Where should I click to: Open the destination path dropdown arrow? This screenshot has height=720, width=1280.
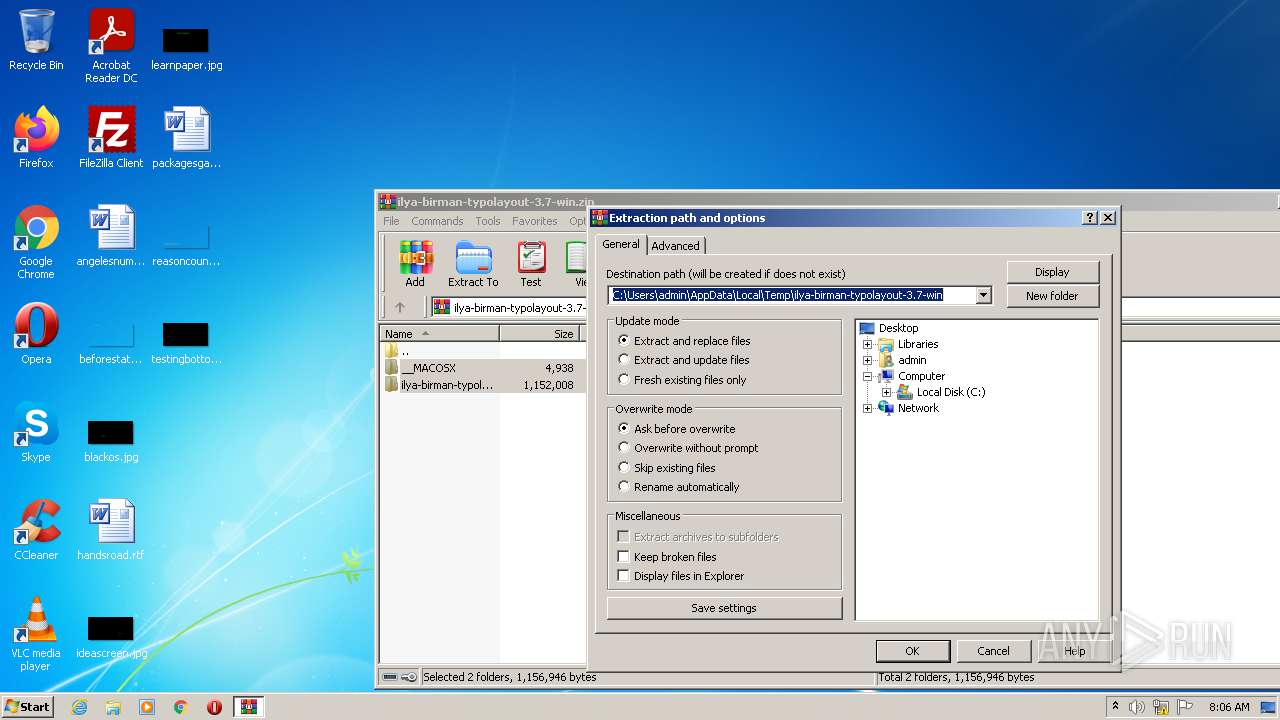[983, 295]
